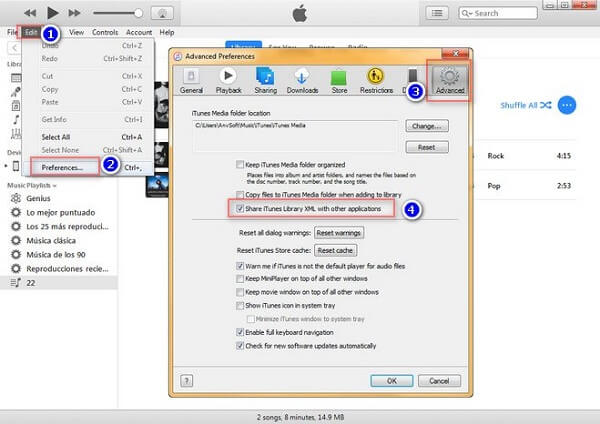Screen dimensions: 600x424
Task: Switch to the Downloads preferences tab
Action: tap(302, 81)
